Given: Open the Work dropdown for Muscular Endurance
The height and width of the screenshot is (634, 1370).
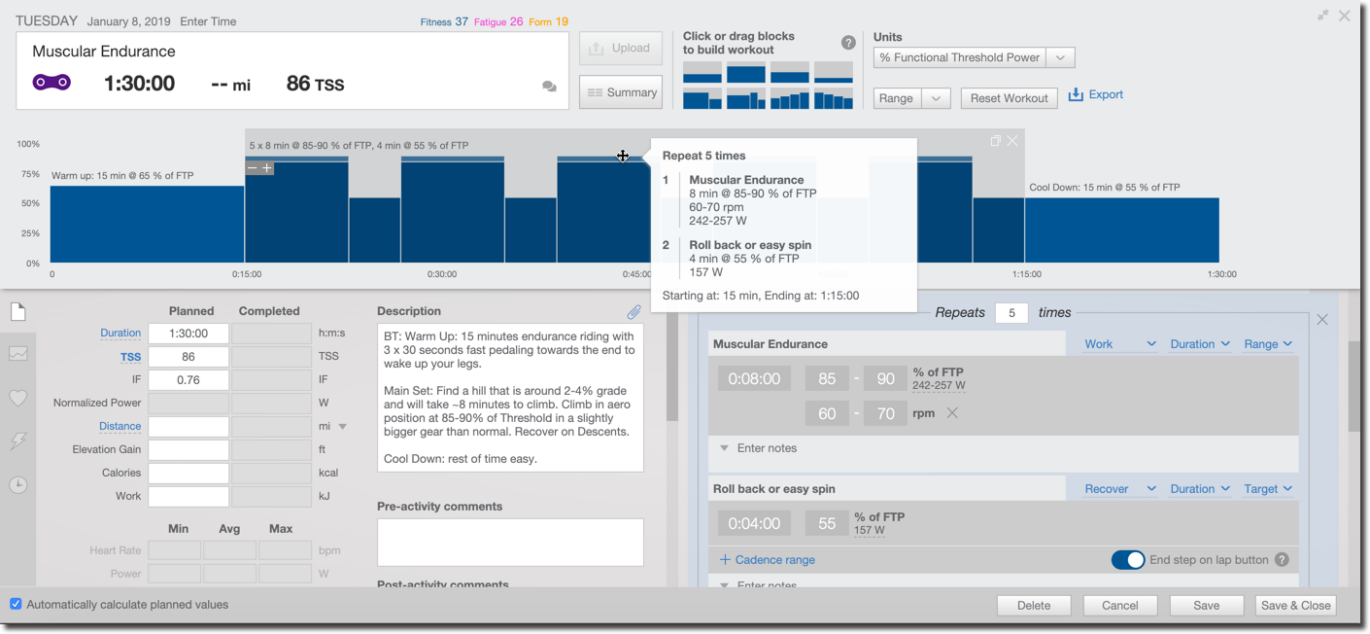Looking at the screenshot, I should click(x=1117, y=343).
